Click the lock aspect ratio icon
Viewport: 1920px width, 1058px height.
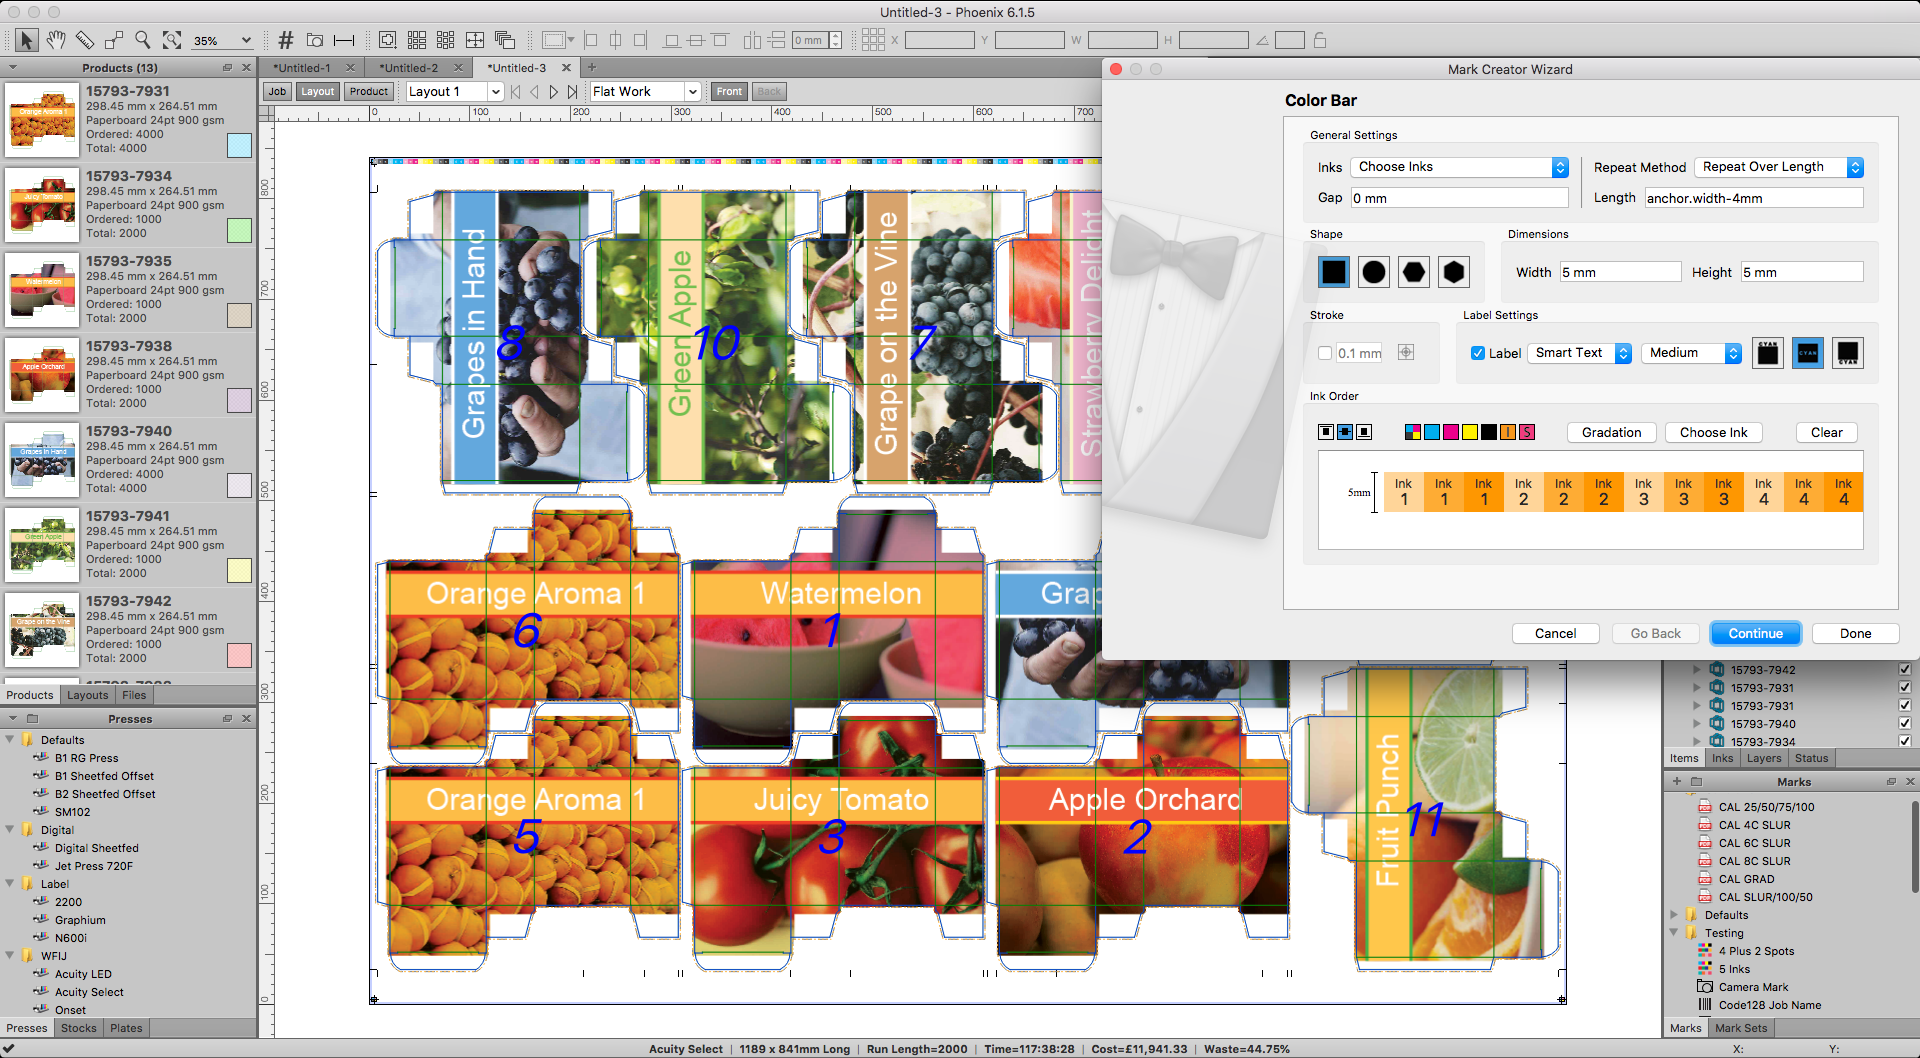tap(1320, 40)
